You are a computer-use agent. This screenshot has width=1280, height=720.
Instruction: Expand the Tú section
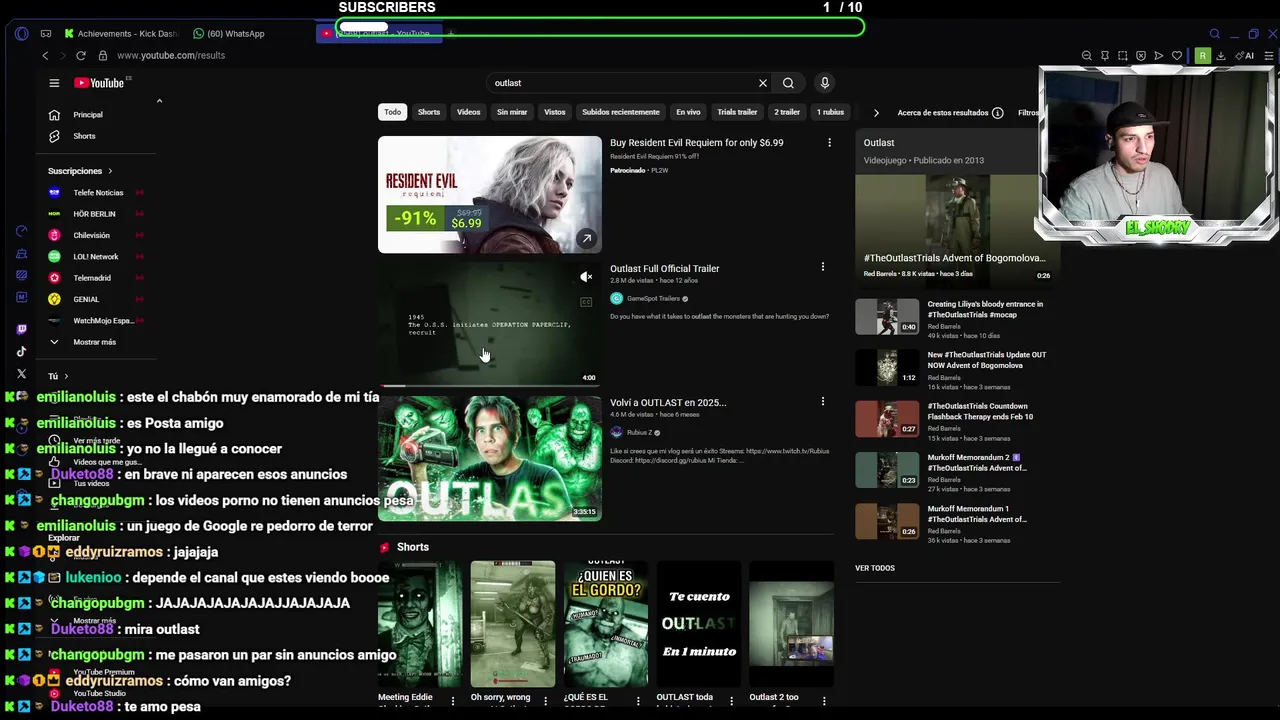coord(58,376)
